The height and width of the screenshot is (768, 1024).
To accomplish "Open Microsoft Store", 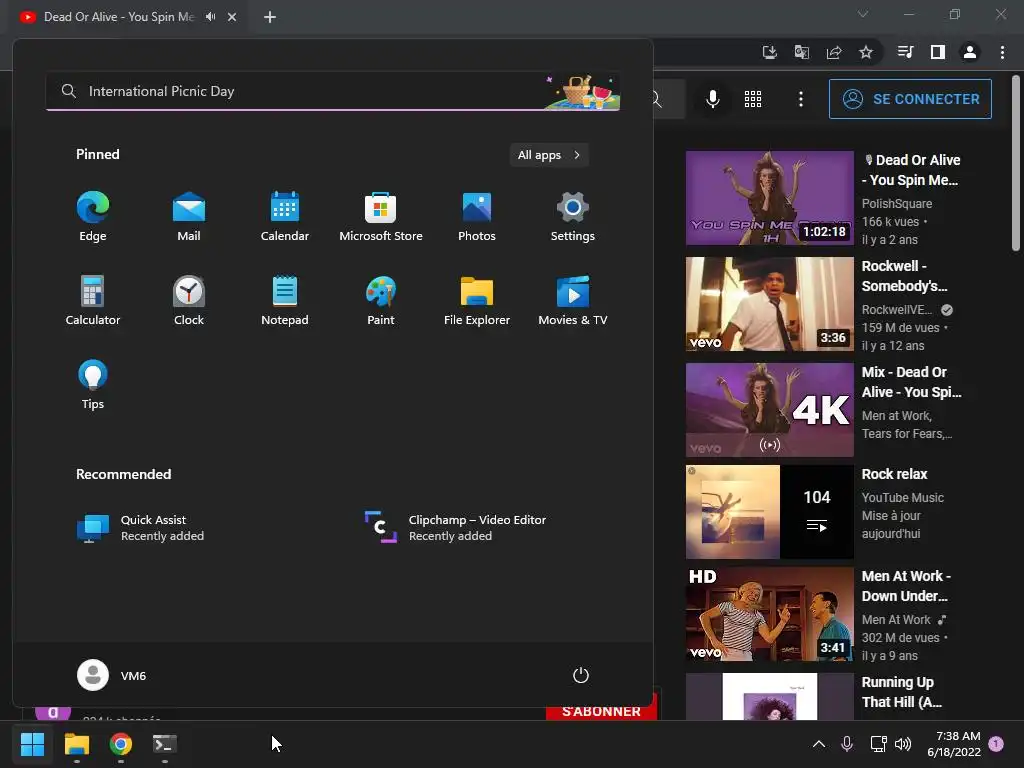I will tap(381, 217).
